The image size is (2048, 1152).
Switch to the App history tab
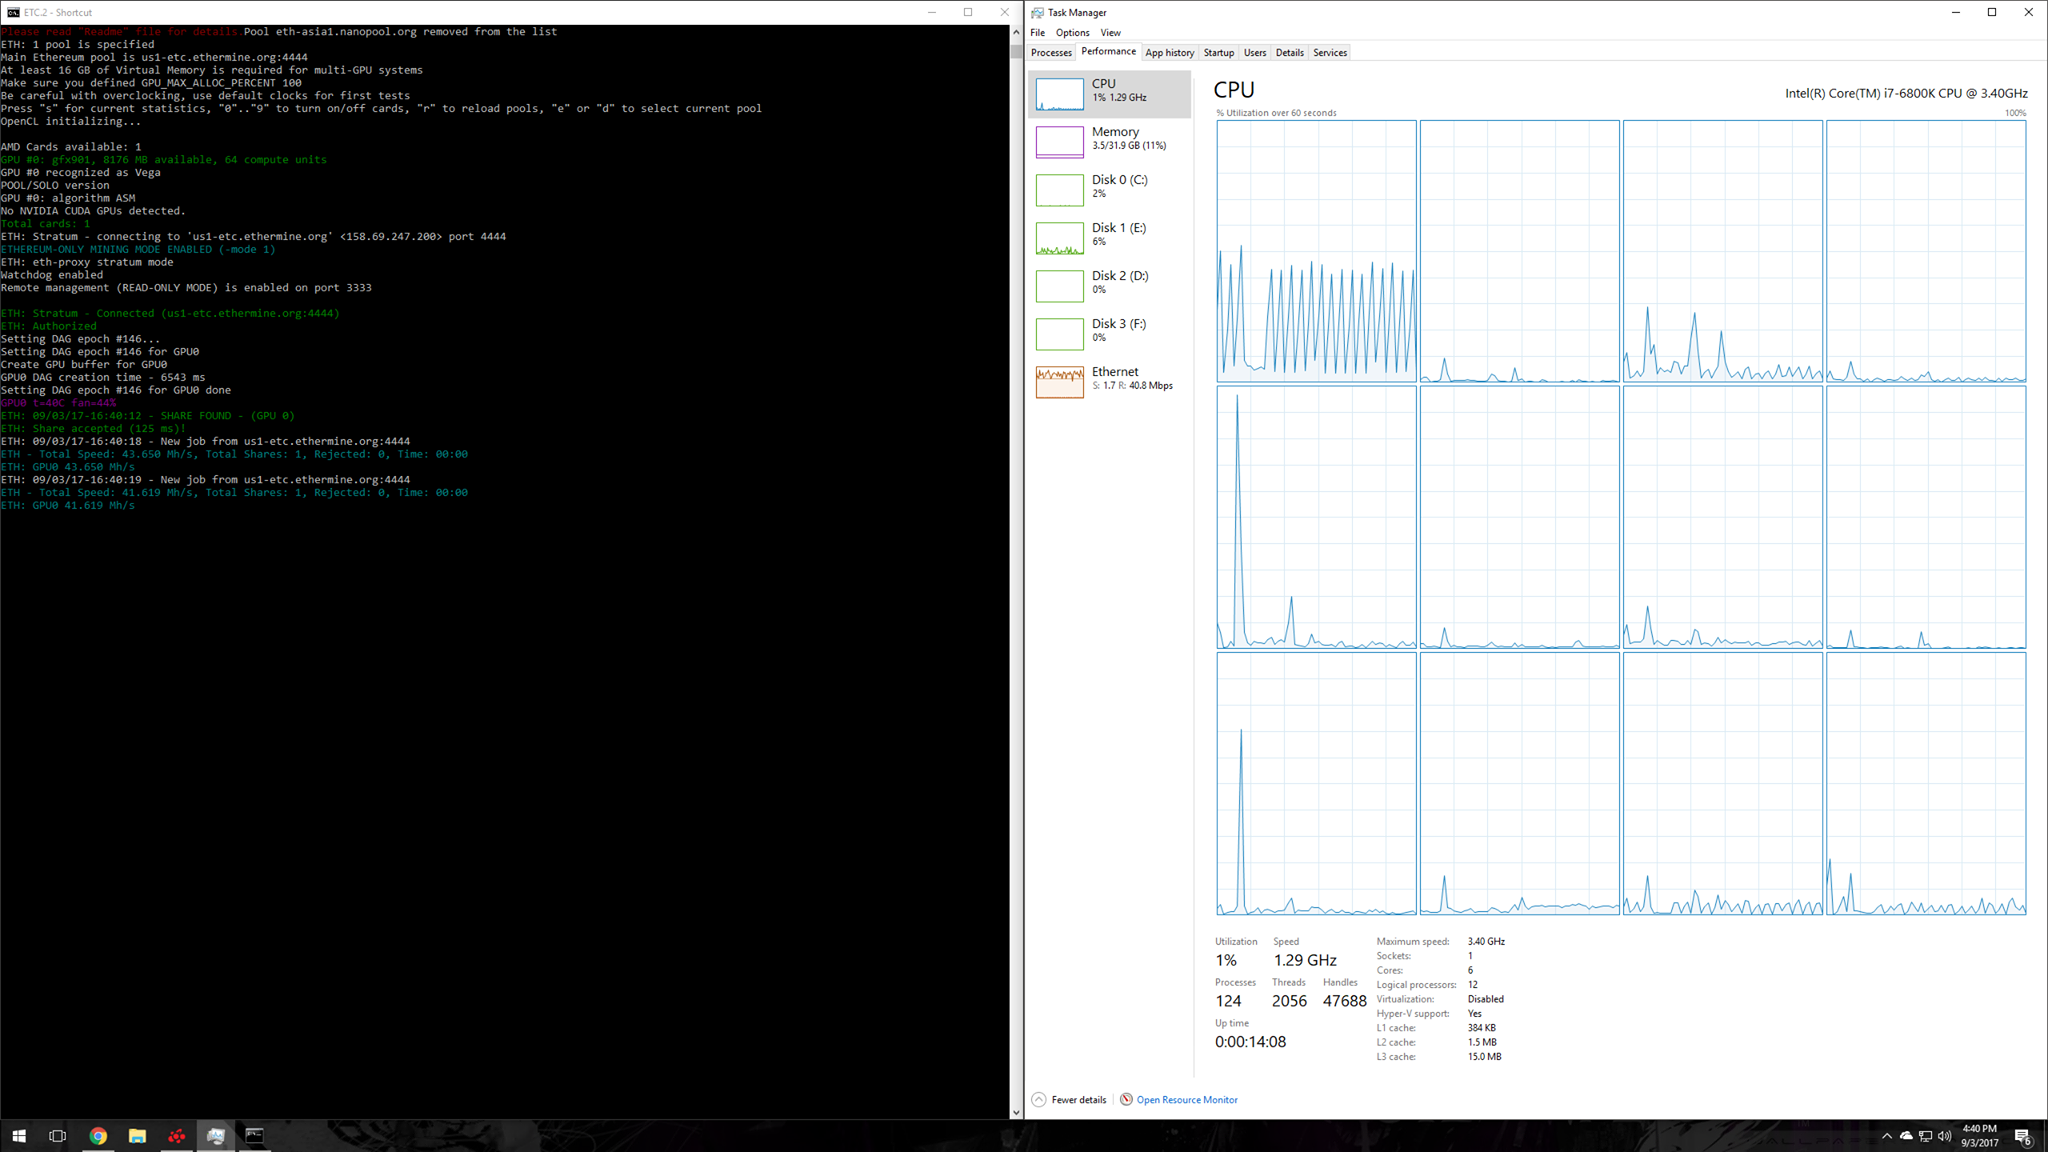(x=1169, y=53)
